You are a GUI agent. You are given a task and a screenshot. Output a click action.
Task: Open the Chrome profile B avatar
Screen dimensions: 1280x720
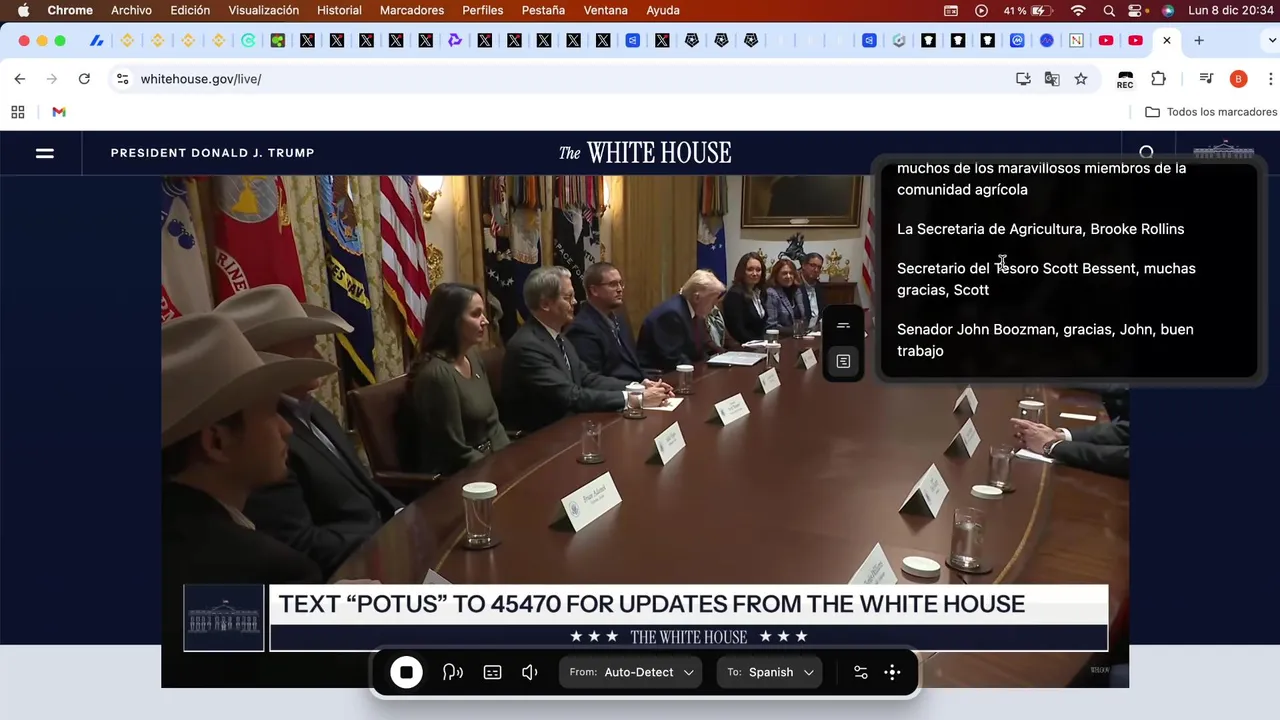[x=1238, y=79]
